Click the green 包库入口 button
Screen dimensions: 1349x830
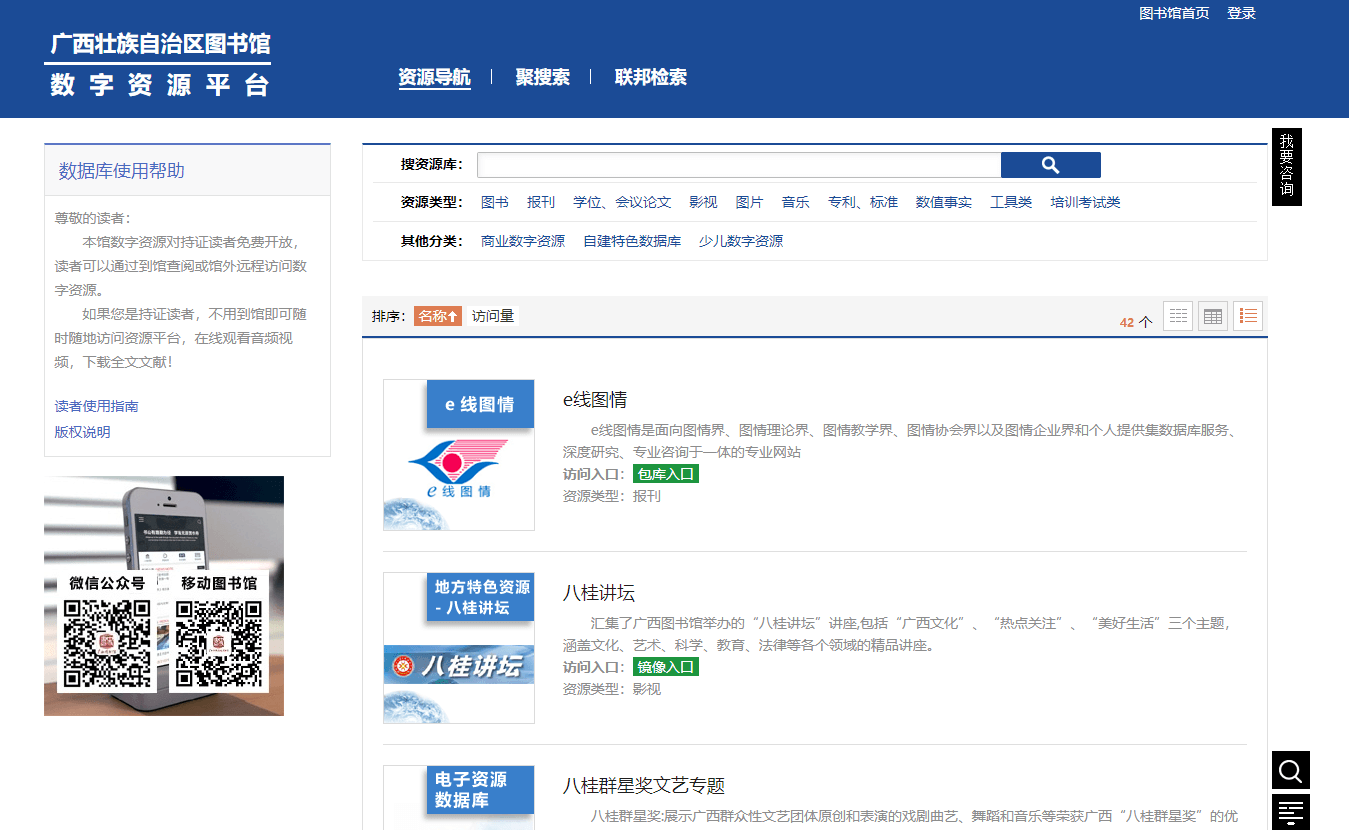[665, 474]
